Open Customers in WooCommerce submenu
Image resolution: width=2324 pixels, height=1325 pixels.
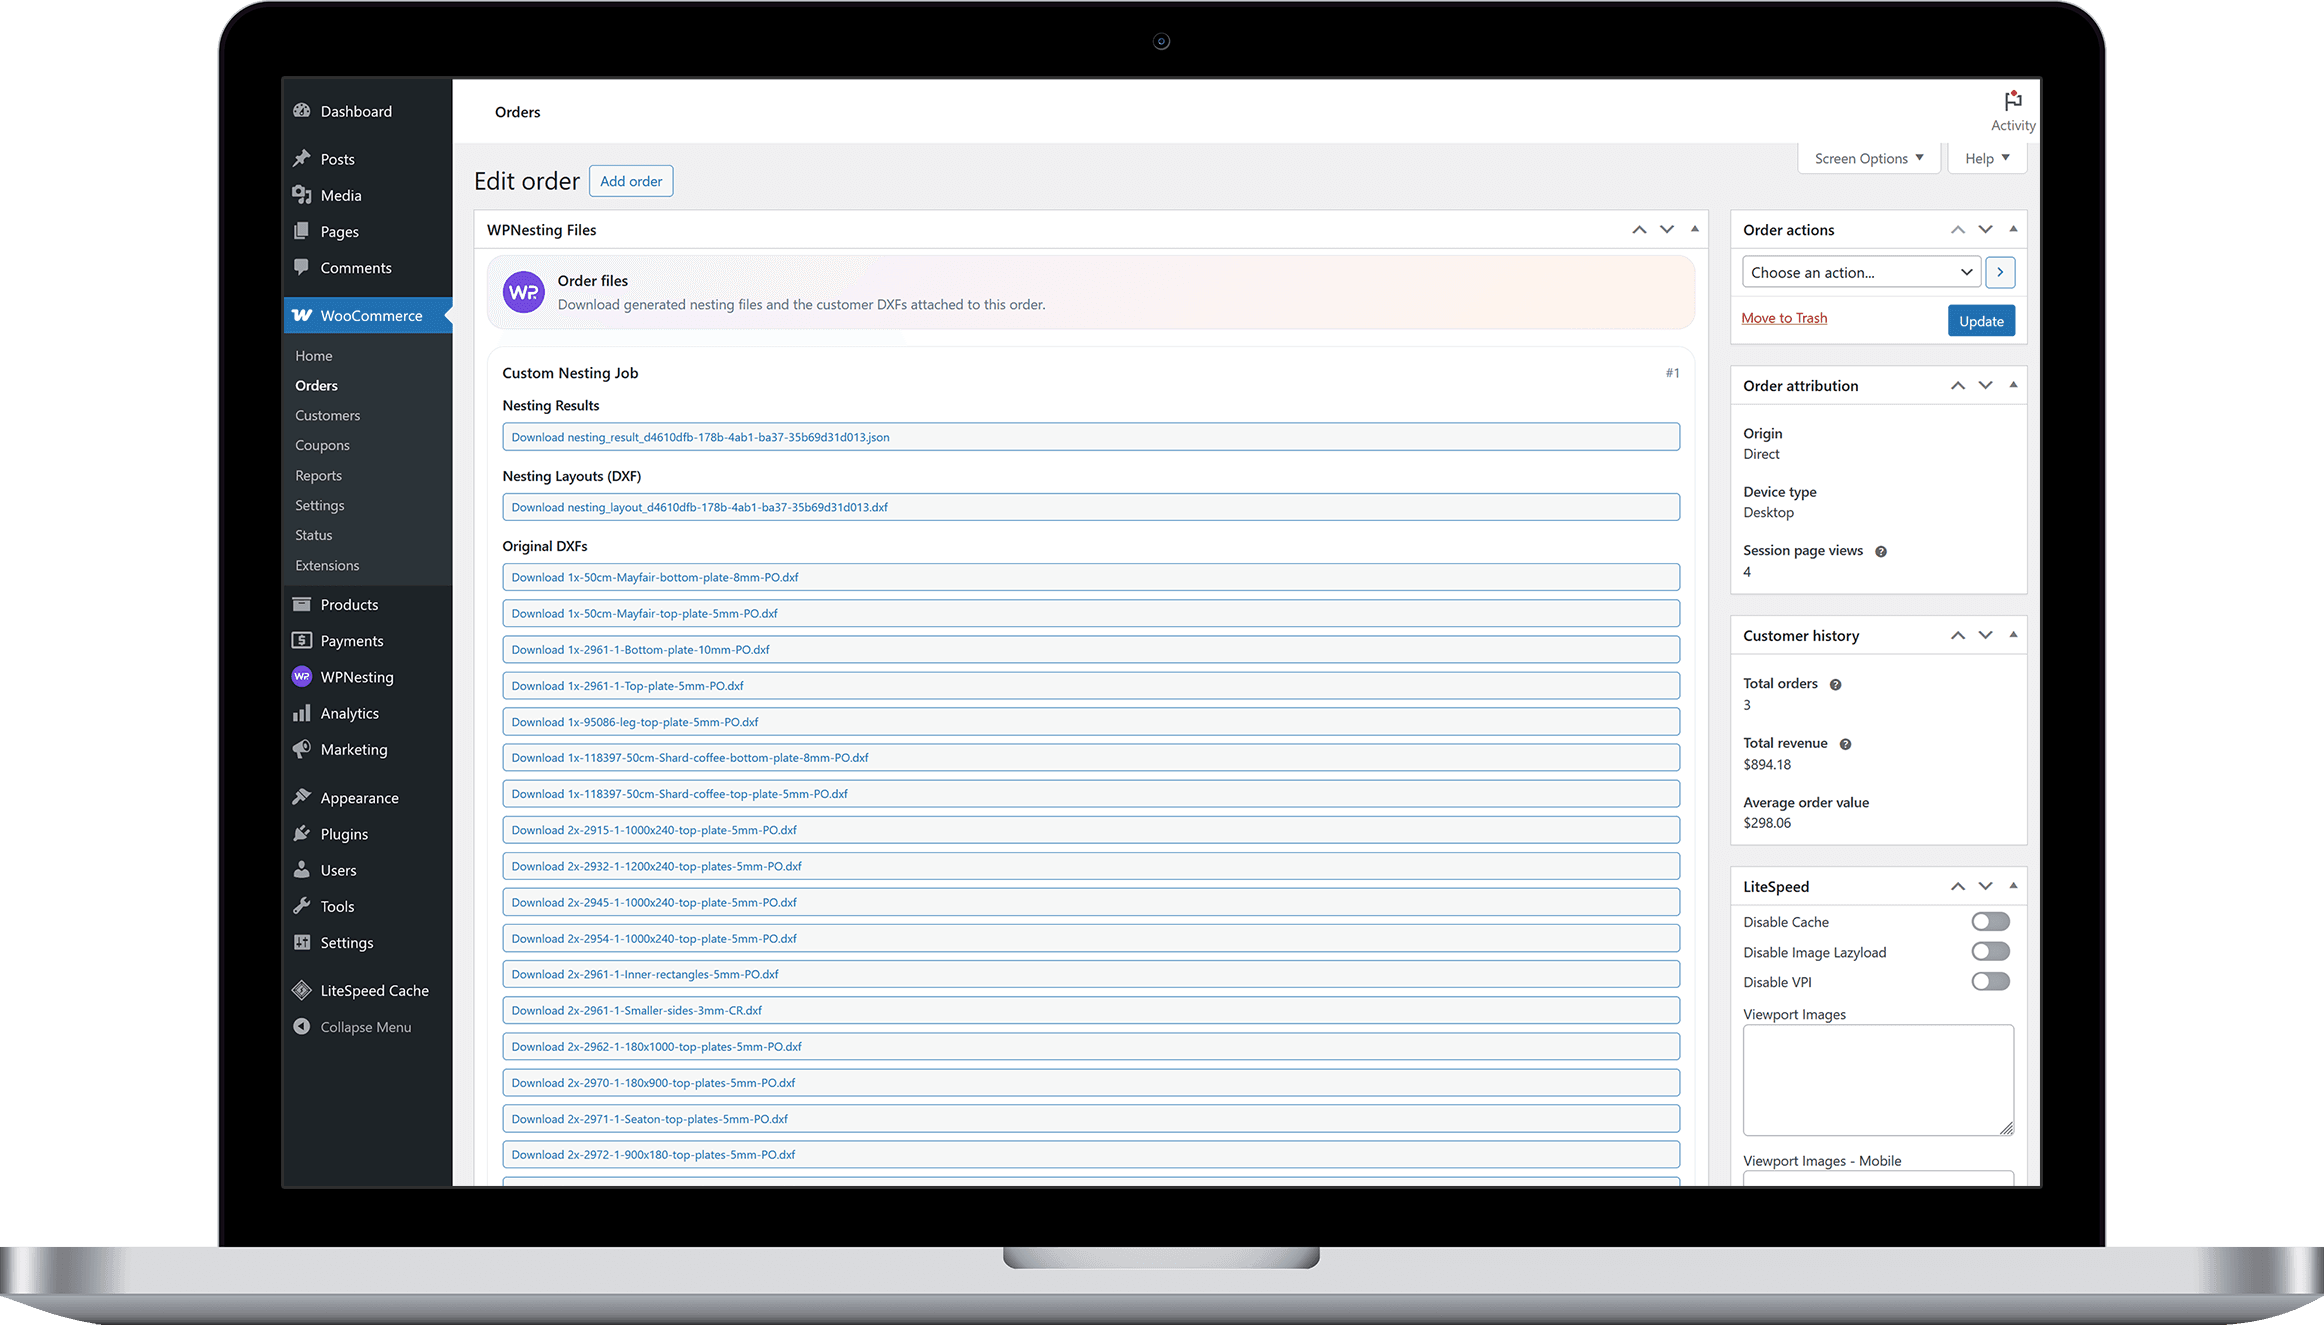pyautogui.click(x=327, y=415)
